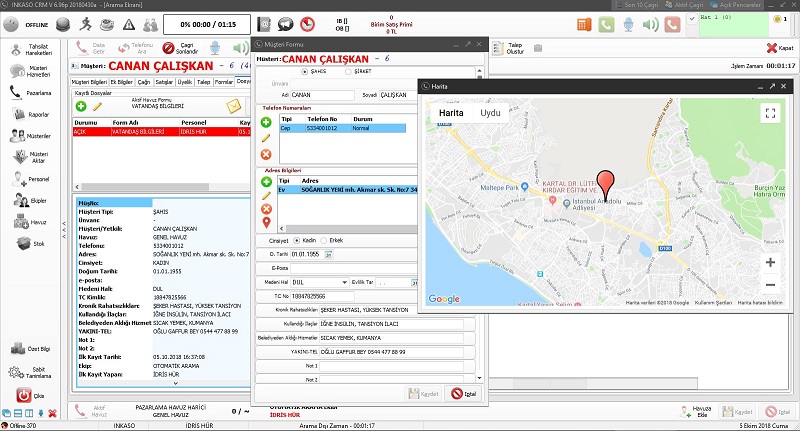Viewport: 800px width, 431px height.
Task: Expand customer details bottom chevron
Action: tap(176, 383)
